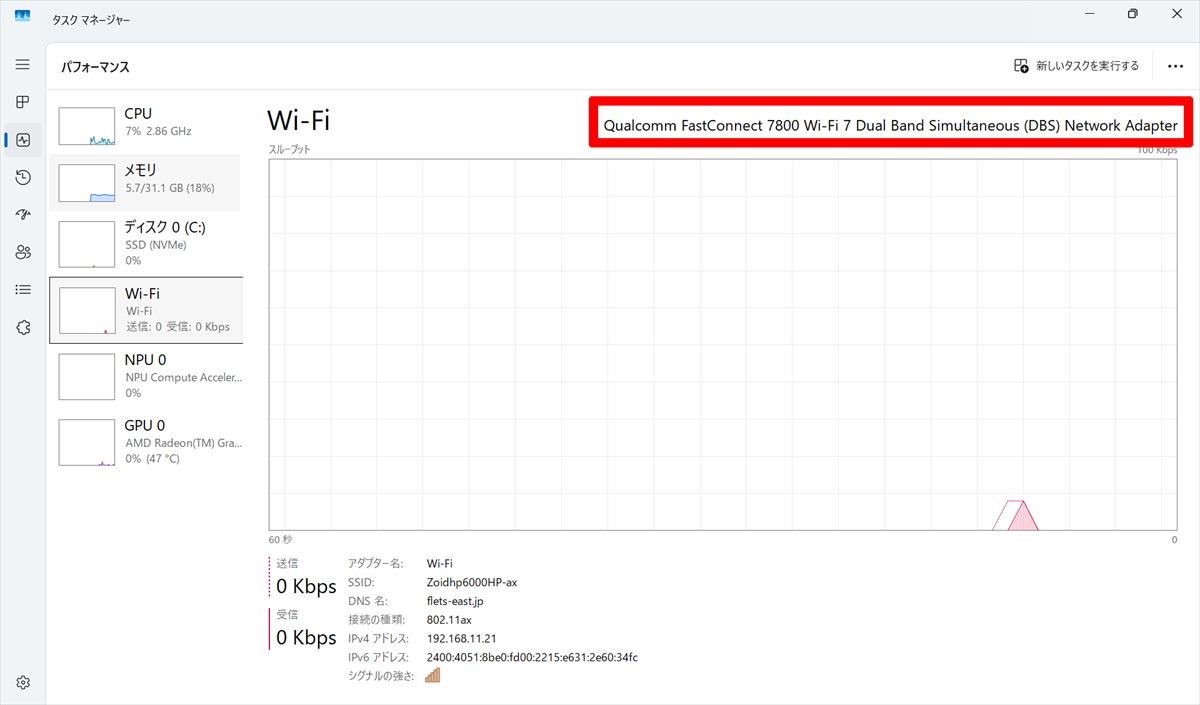1200x705 pixels.
Task: Select GPU 0 in the performance list
Action: coord(145,441)
